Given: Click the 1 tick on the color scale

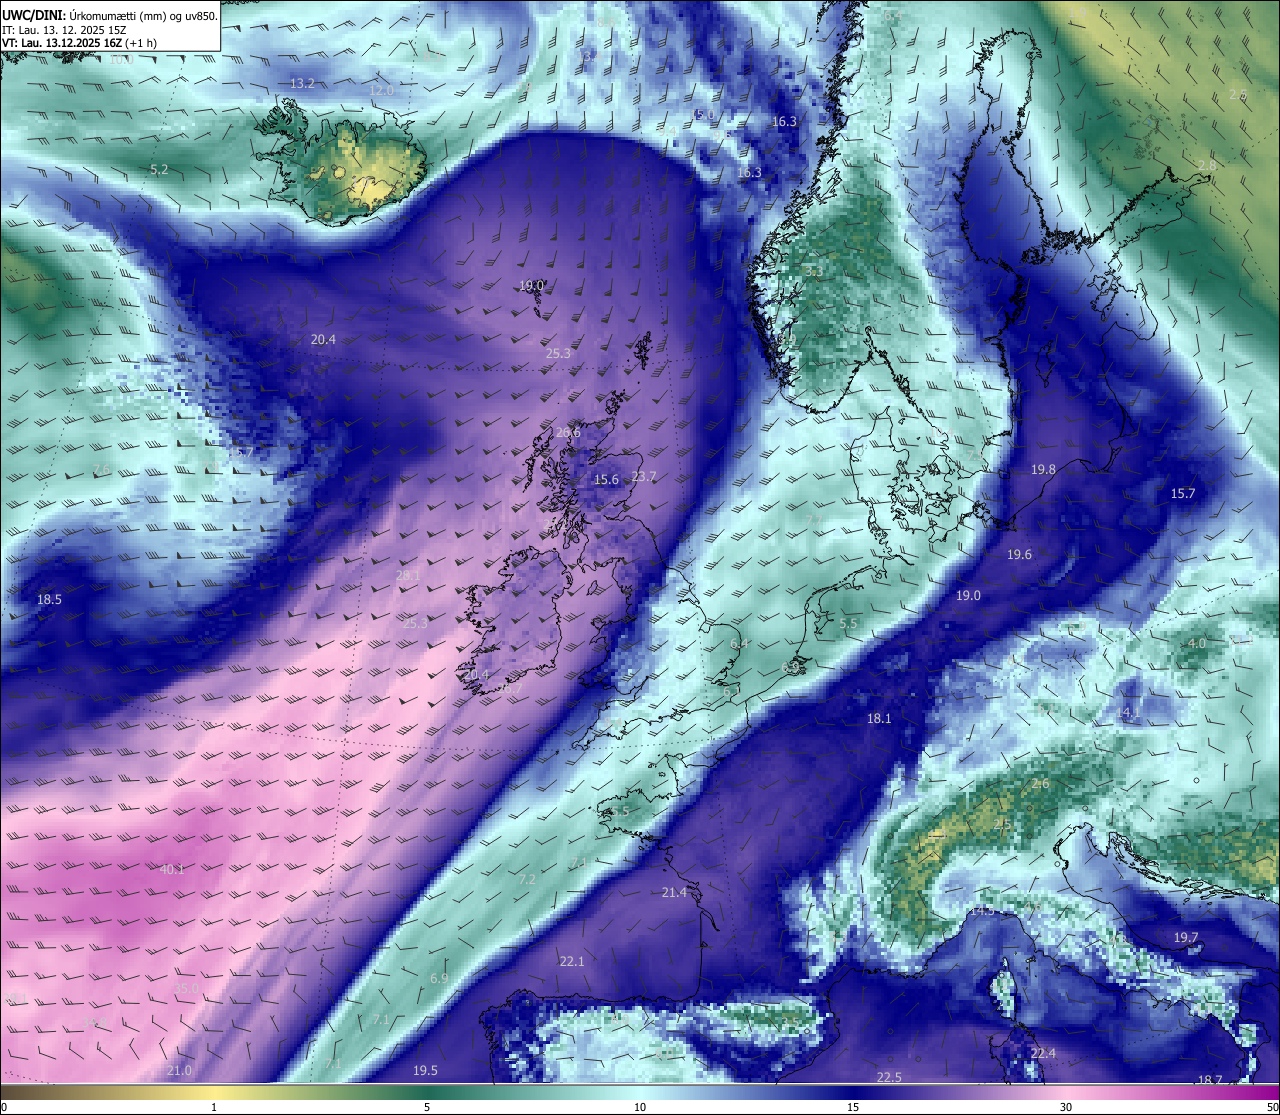Looking at the screenshot, I should [x=213, y=1107].
